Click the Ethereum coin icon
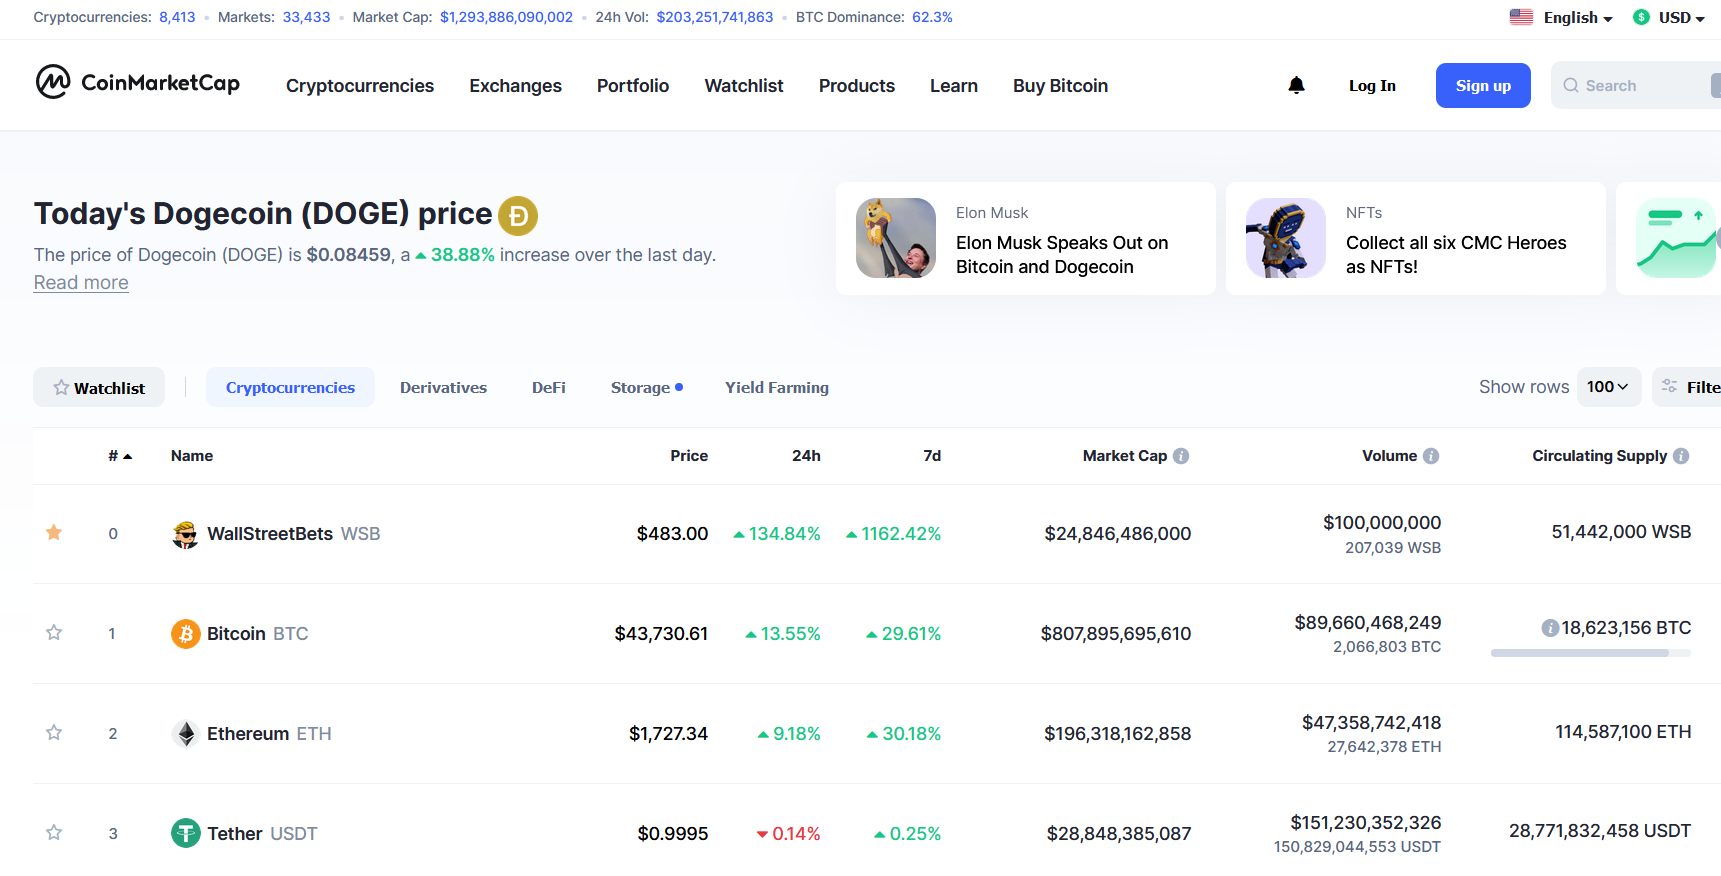Viewport: 1721px width, 876px height. point(185,734)
